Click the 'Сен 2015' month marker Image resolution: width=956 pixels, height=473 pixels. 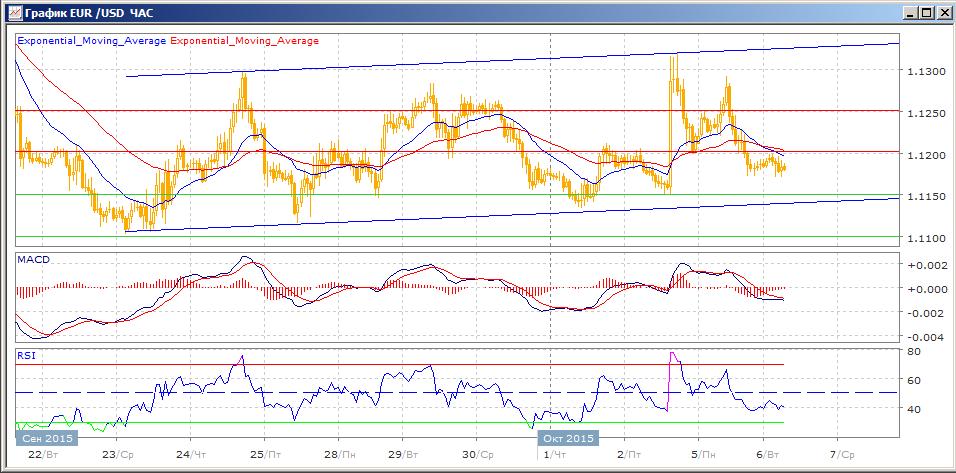click(44, 438)
